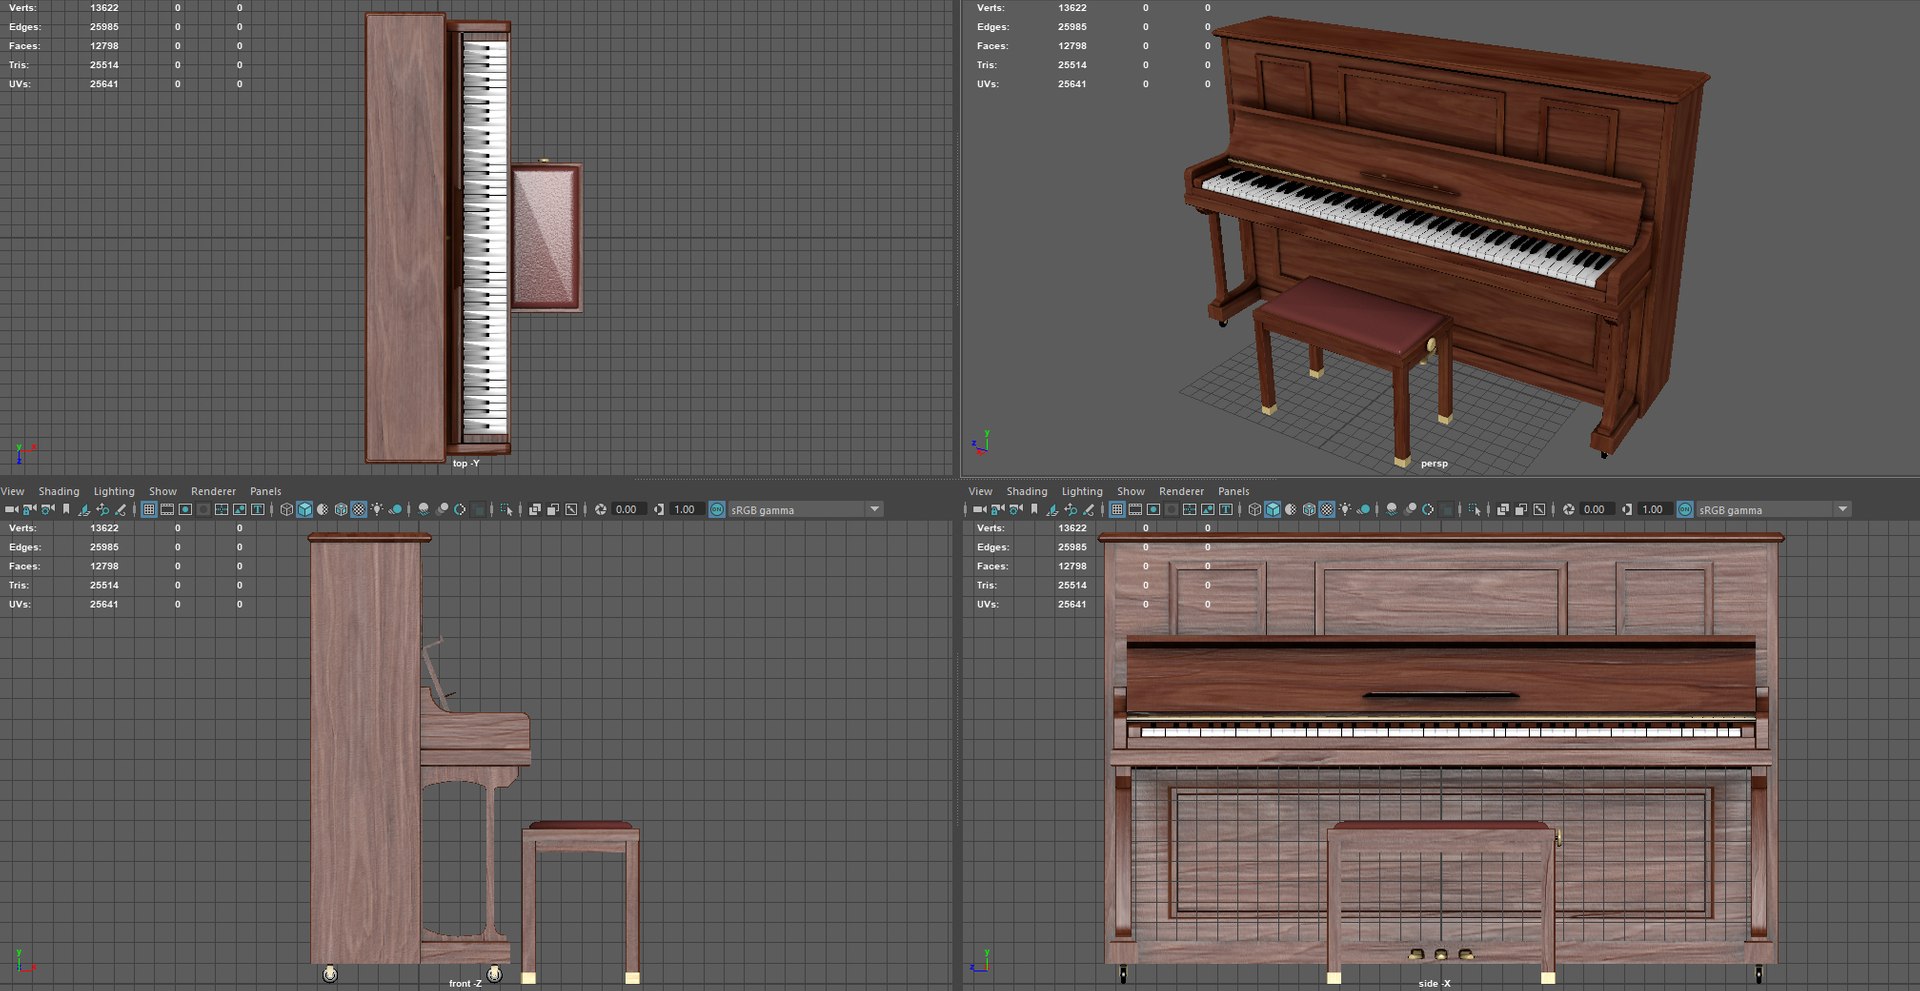Viewport: 1920px width, 991px height.
Task: Open Lighting menu in front -Z panel
Action: [114, 491]
